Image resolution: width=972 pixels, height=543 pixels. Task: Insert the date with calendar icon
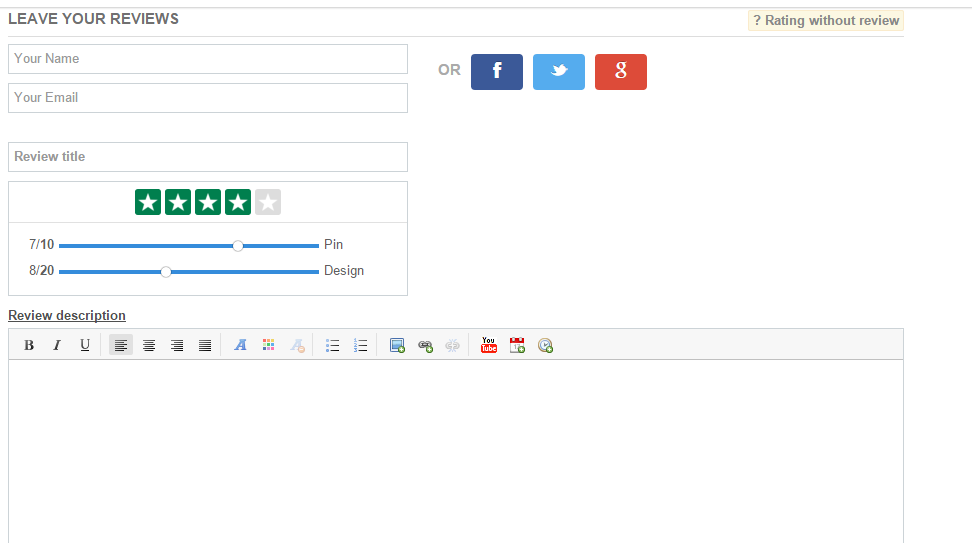pyautogui.click(x=517, y=345)
